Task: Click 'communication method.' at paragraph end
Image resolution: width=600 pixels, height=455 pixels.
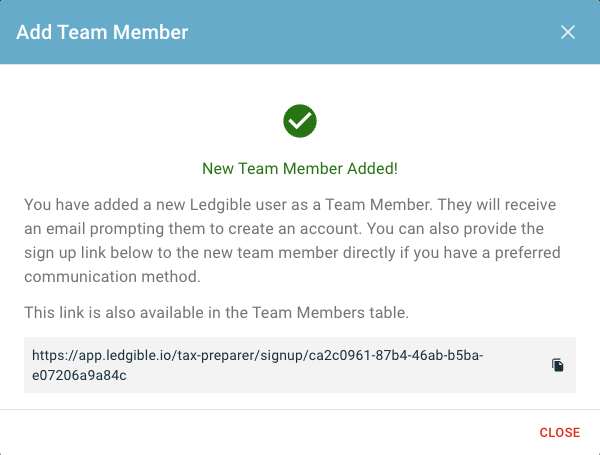Action: click(112, 277)
